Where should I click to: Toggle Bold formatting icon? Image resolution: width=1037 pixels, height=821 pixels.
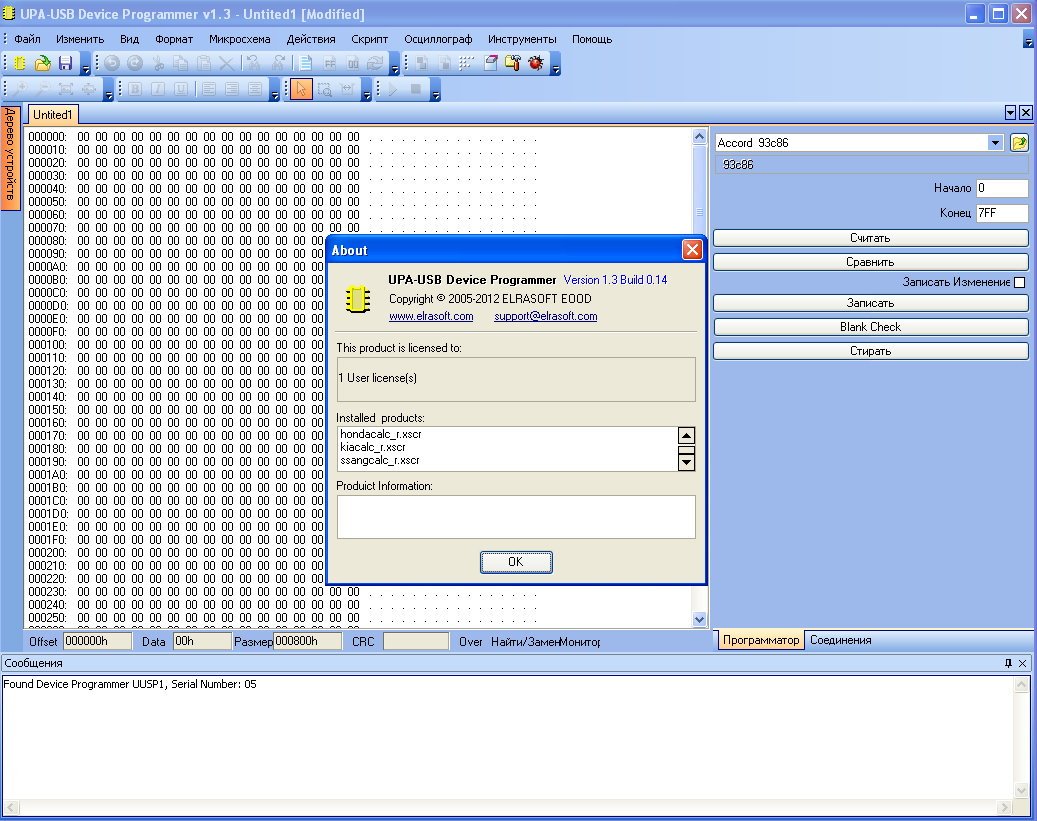point(136,89)
